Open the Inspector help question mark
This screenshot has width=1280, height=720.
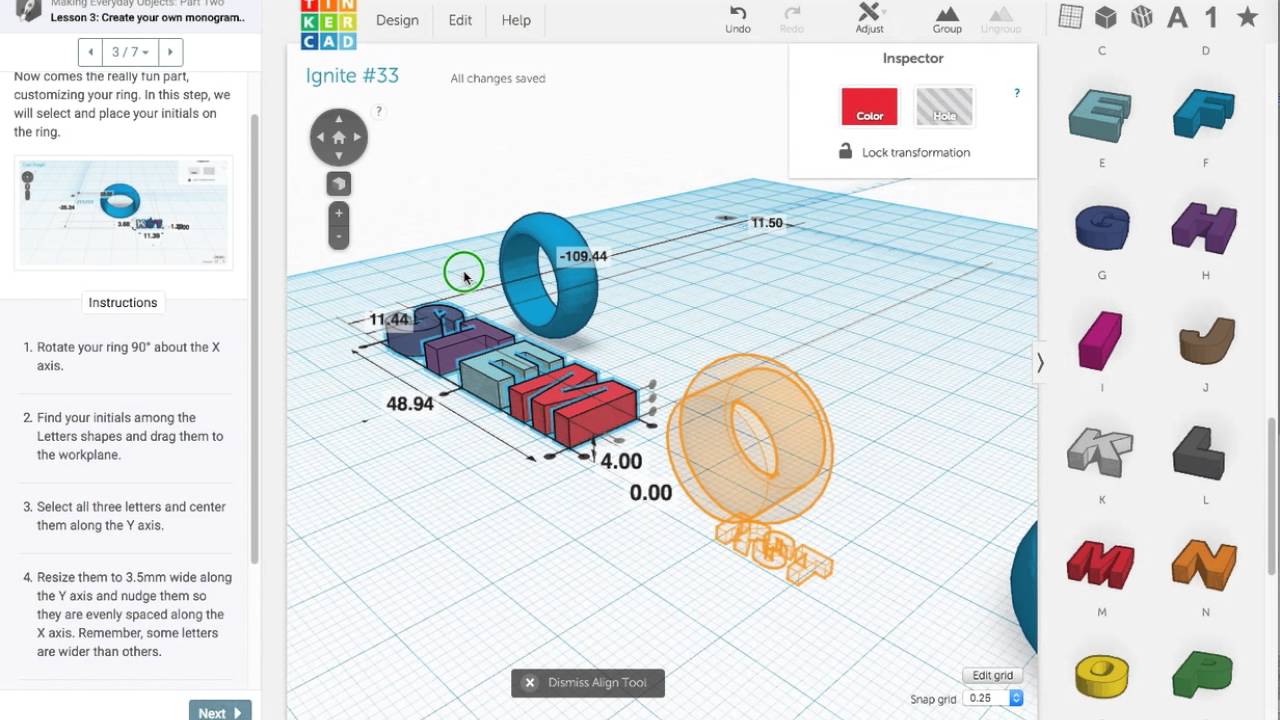[x=1017, y=93]
